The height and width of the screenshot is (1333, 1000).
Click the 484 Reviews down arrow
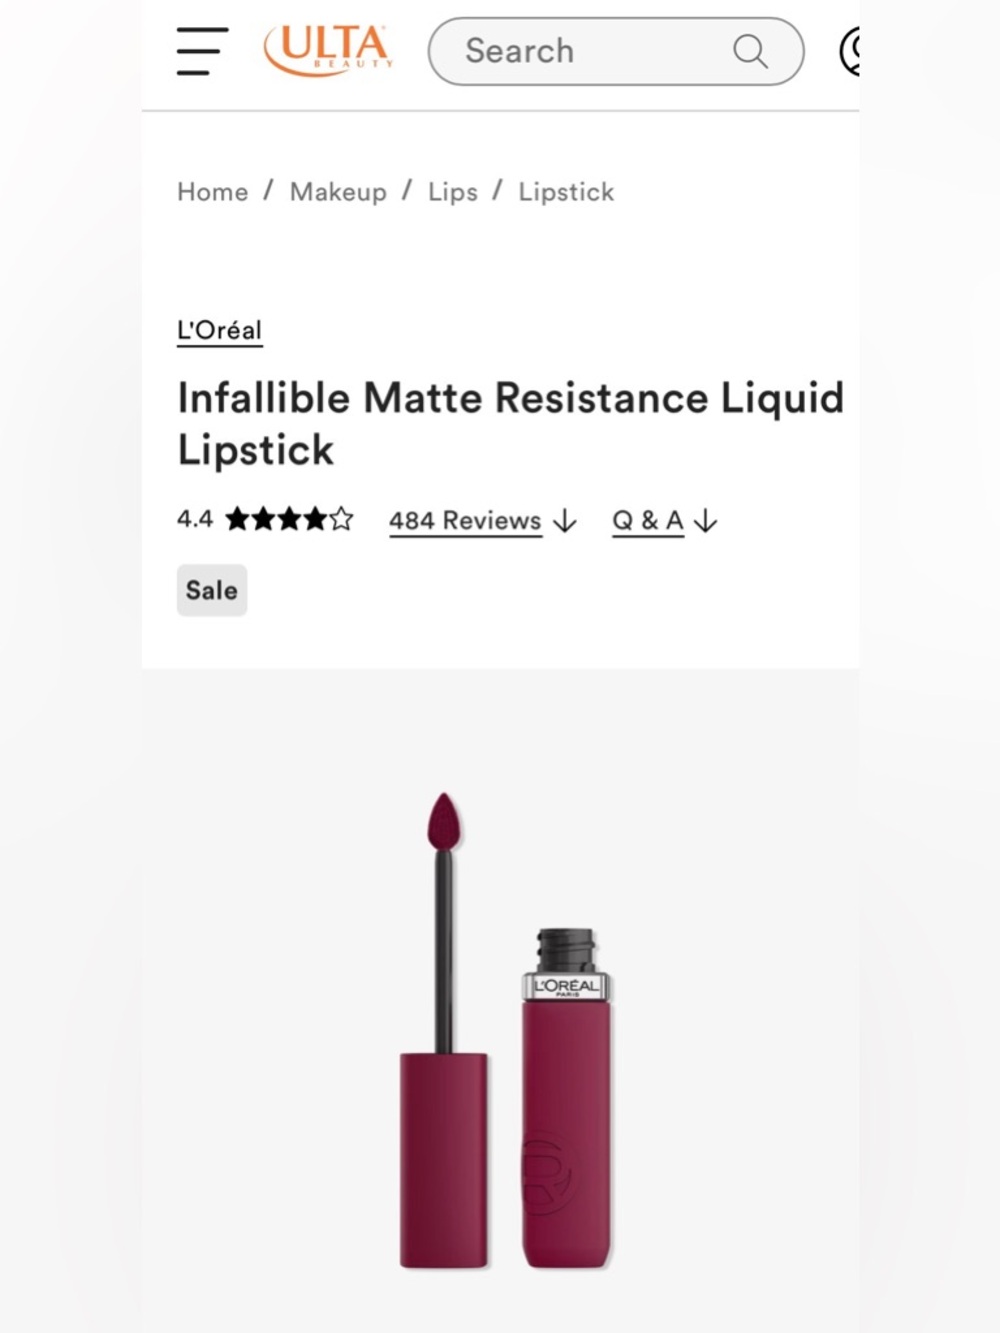[565, 521]
